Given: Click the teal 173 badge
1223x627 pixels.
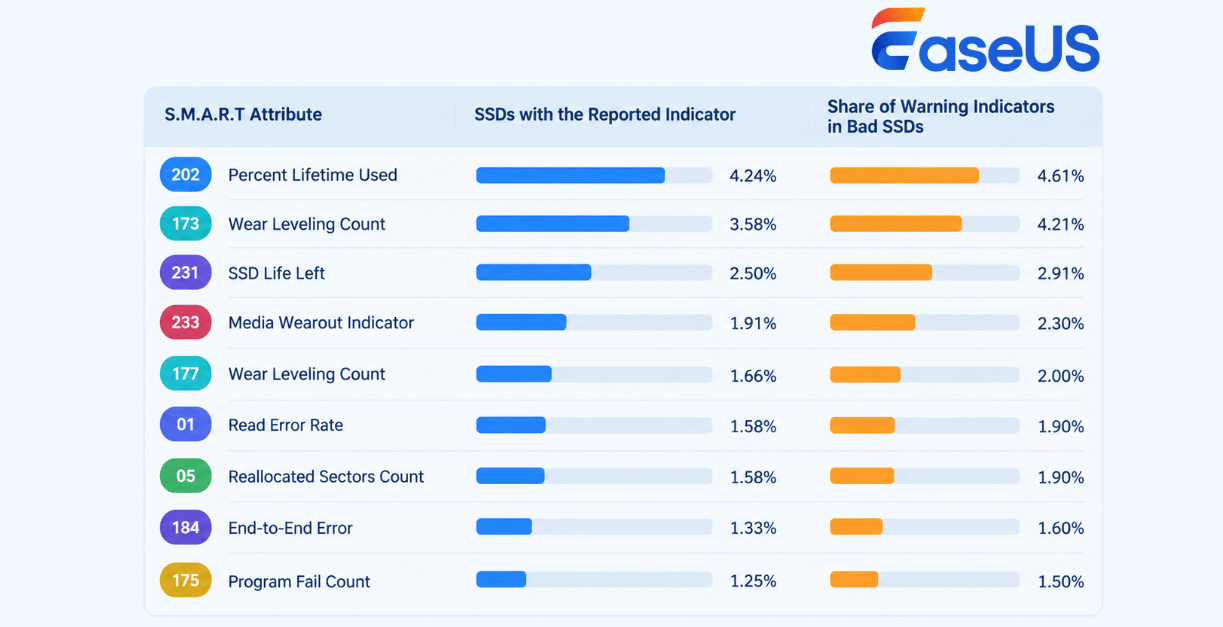Looking at the screenshot, I should pos(186,224).
